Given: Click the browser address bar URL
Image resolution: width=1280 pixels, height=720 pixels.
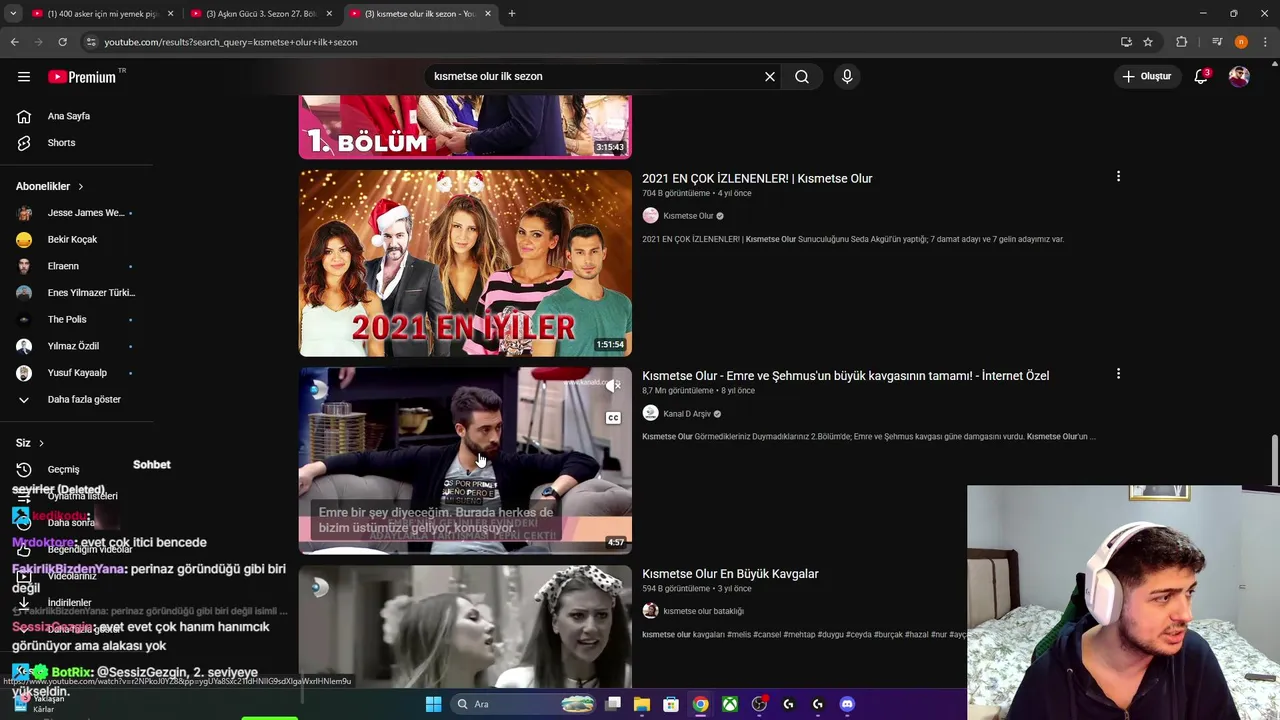Looking at the screenshot, I should point(231,42).
